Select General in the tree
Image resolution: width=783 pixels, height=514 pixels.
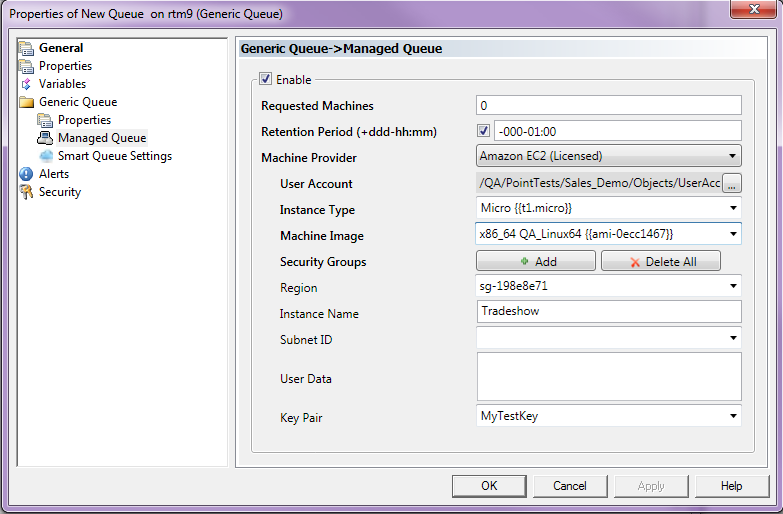(61, 48)
